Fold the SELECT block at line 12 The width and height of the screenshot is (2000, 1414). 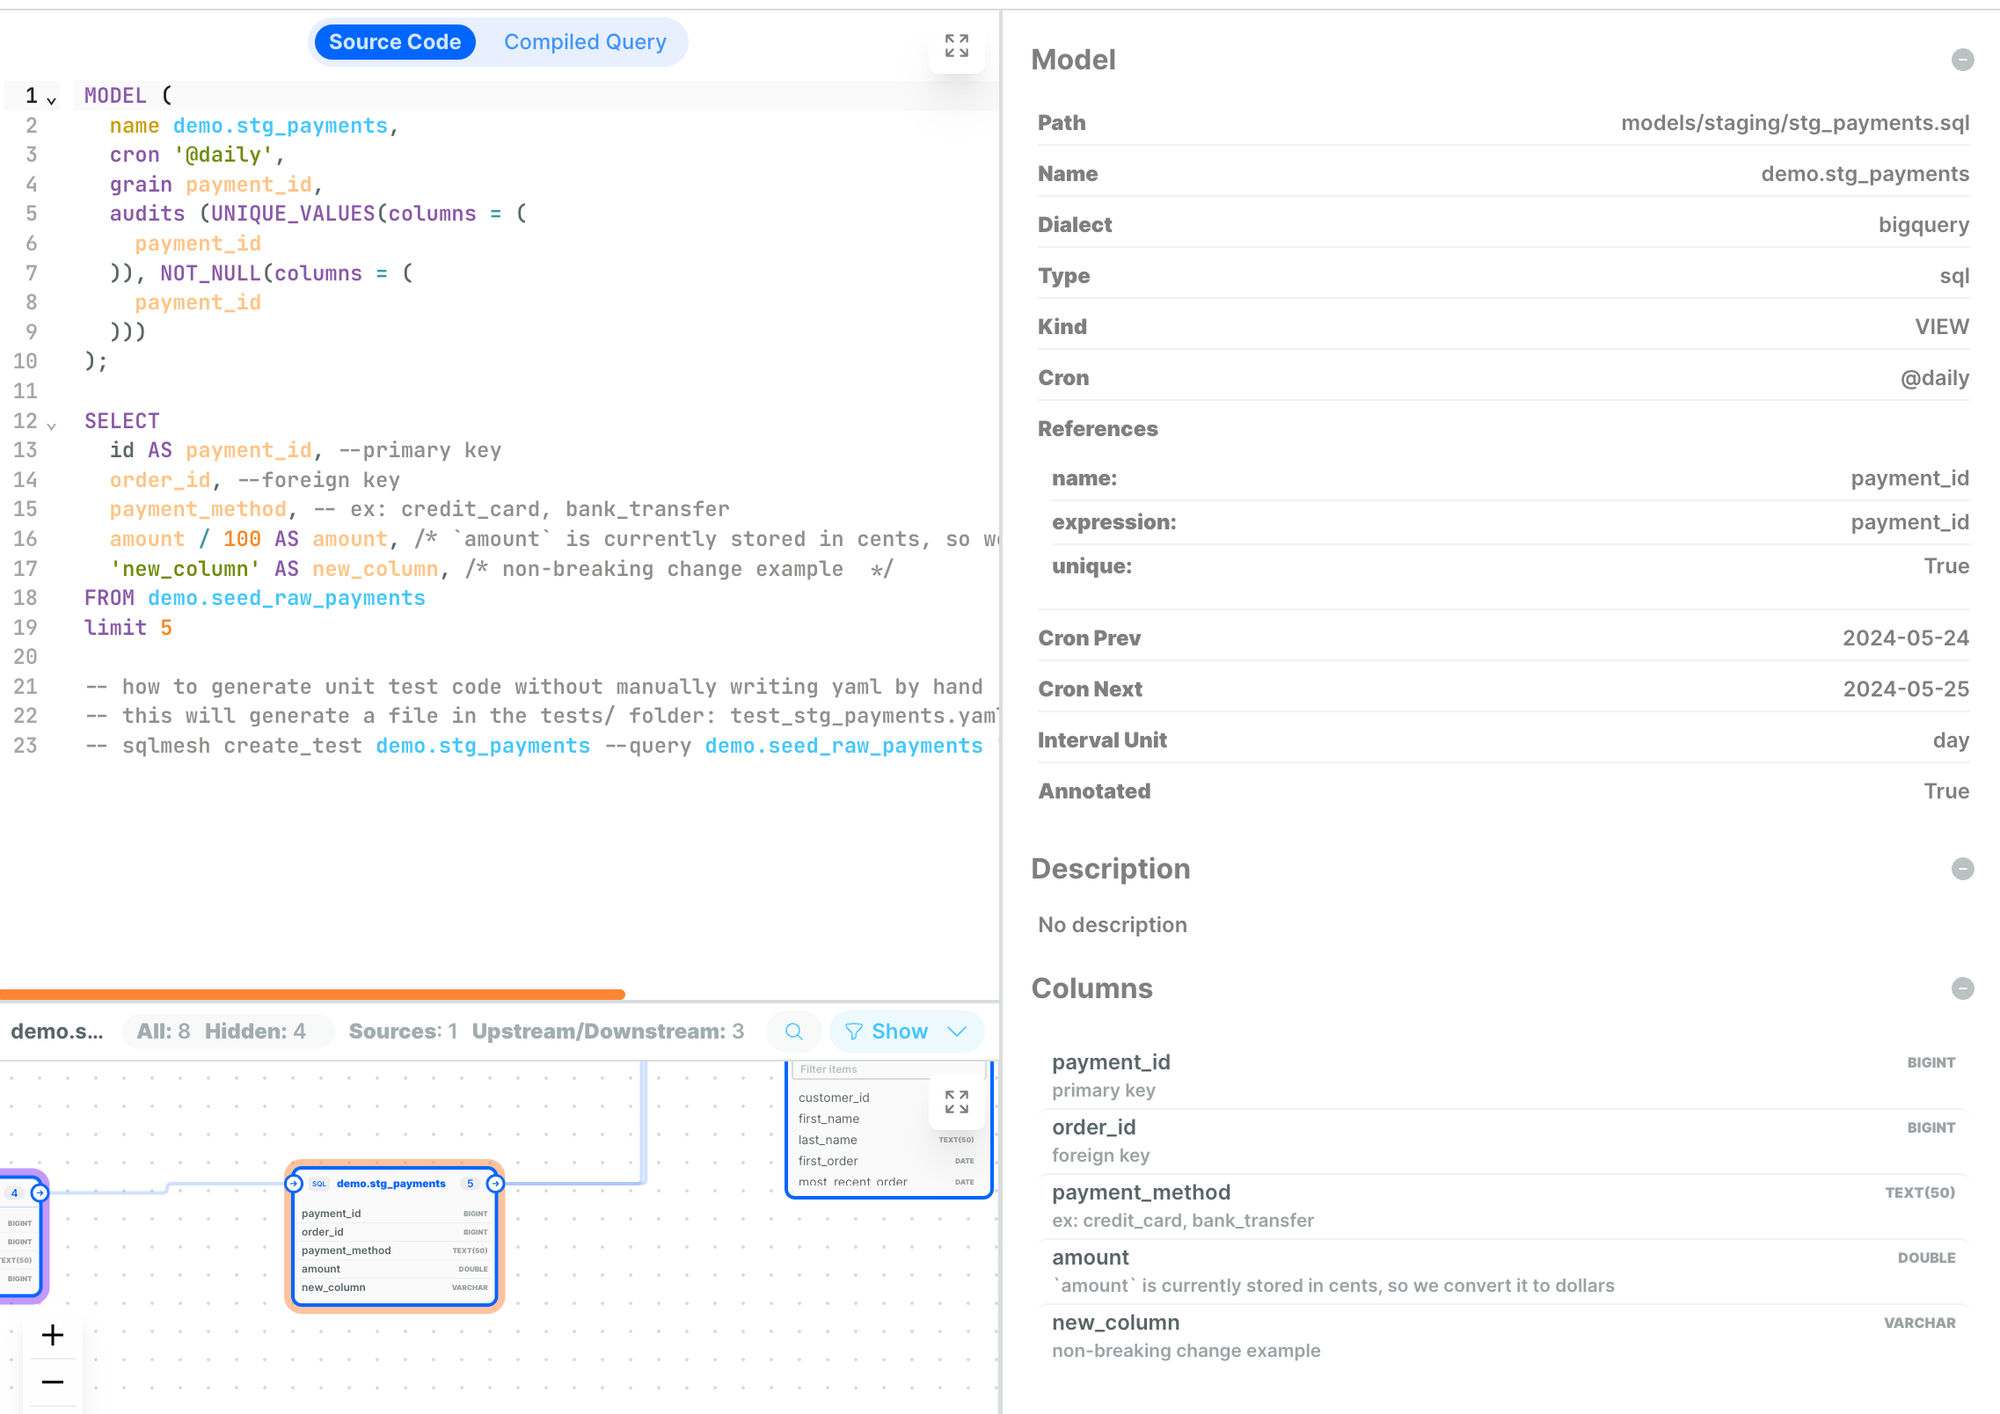point(52,425)
